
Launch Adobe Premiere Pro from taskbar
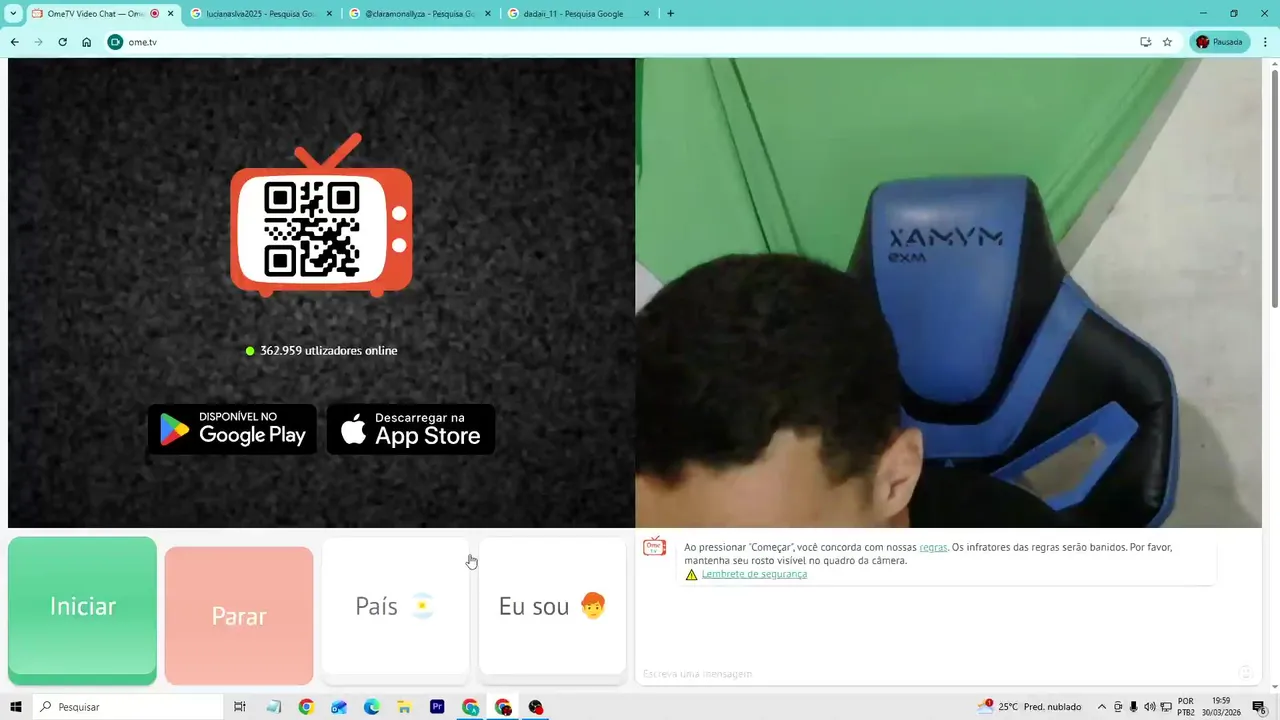(437, 707)
